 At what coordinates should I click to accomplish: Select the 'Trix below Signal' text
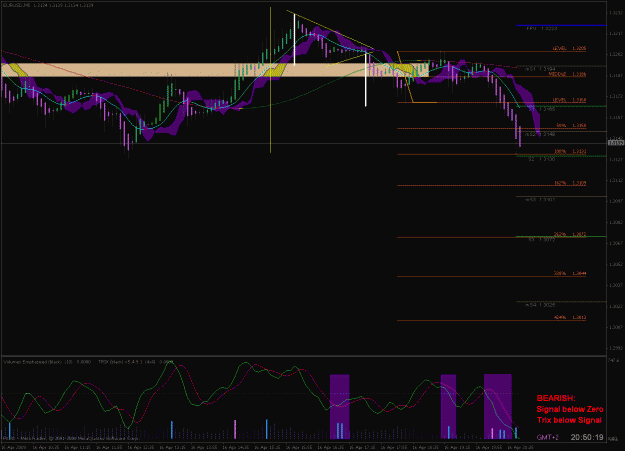(569, 420)
